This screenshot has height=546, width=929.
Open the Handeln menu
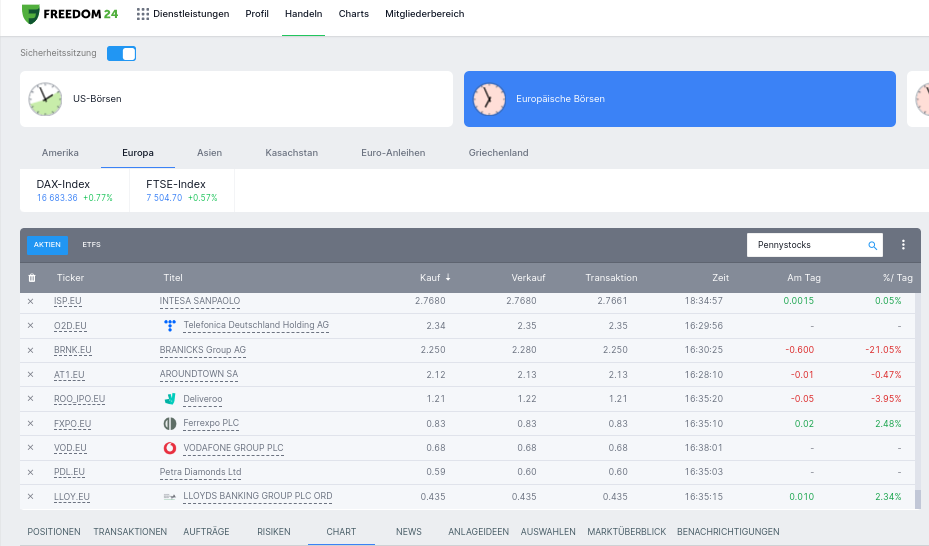tap(303, 14)
